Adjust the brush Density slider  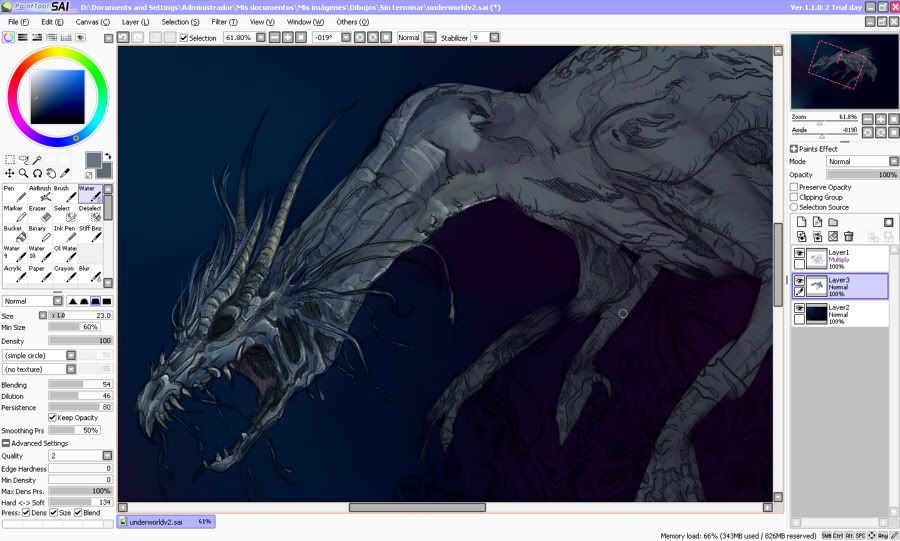(80, 341)
